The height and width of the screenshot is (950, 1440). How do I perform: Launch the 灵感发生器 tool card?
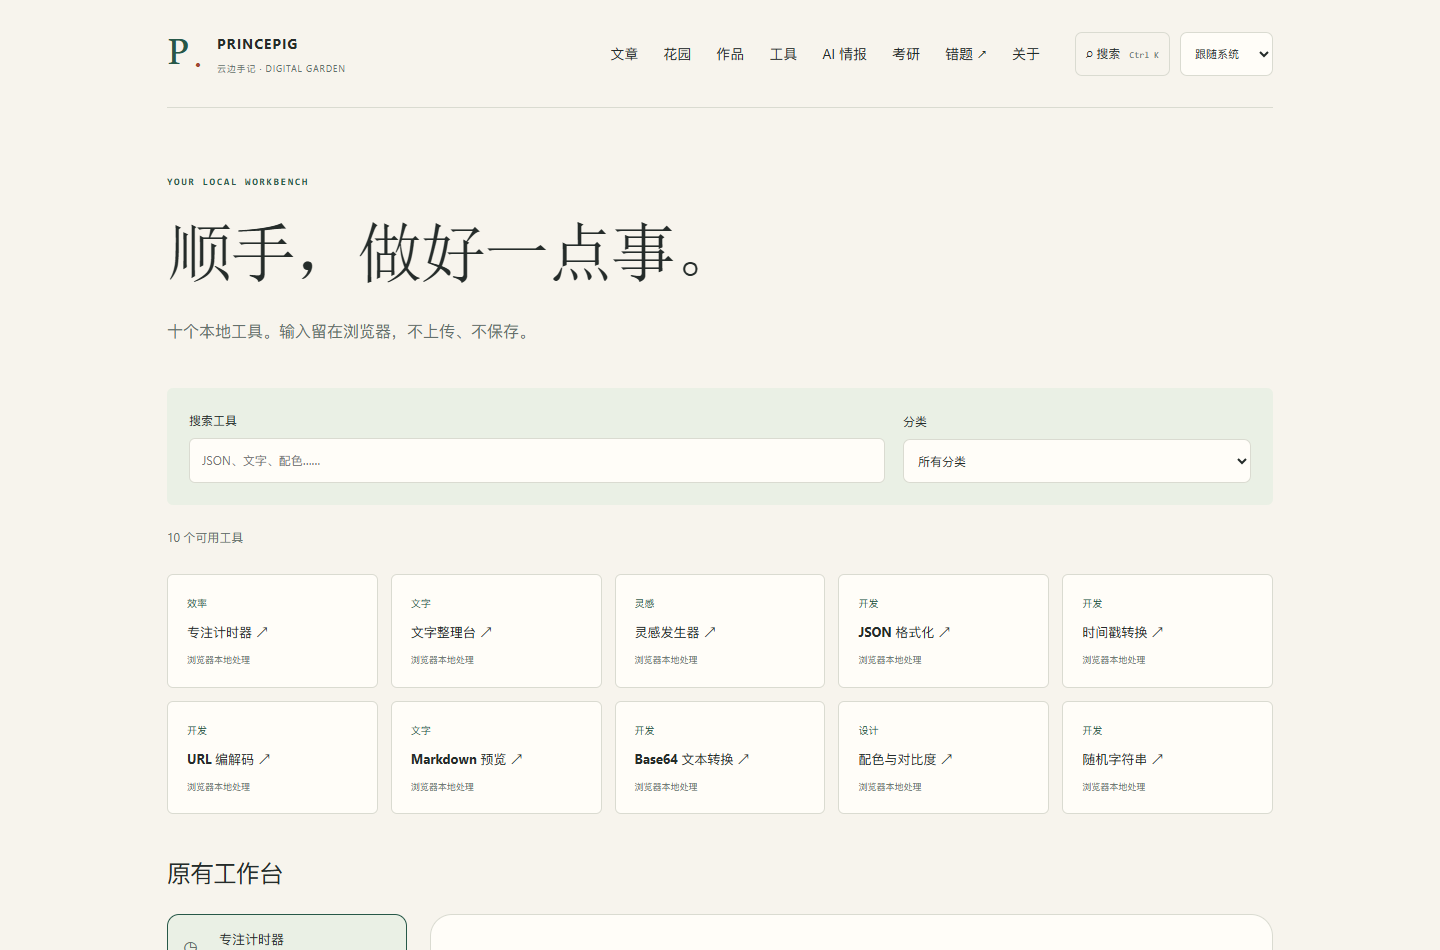pos(720,631)
